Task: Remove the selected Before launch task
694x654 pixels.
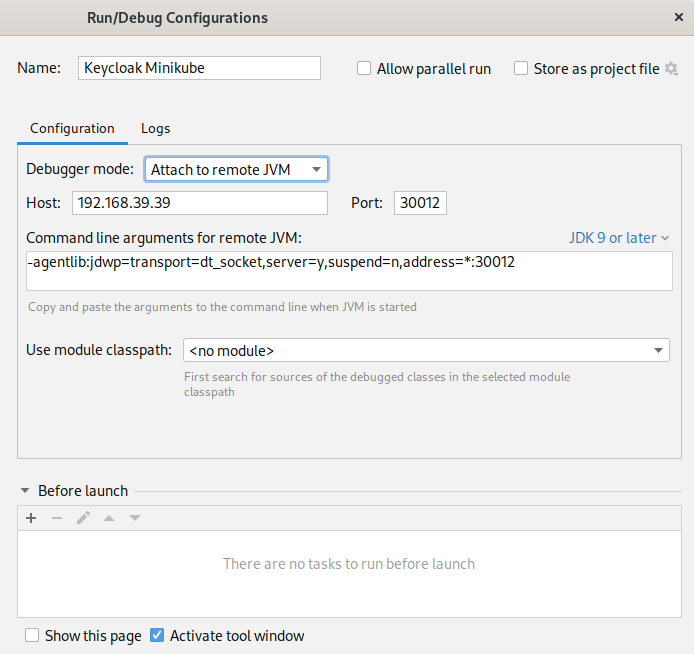Action: 57,518
